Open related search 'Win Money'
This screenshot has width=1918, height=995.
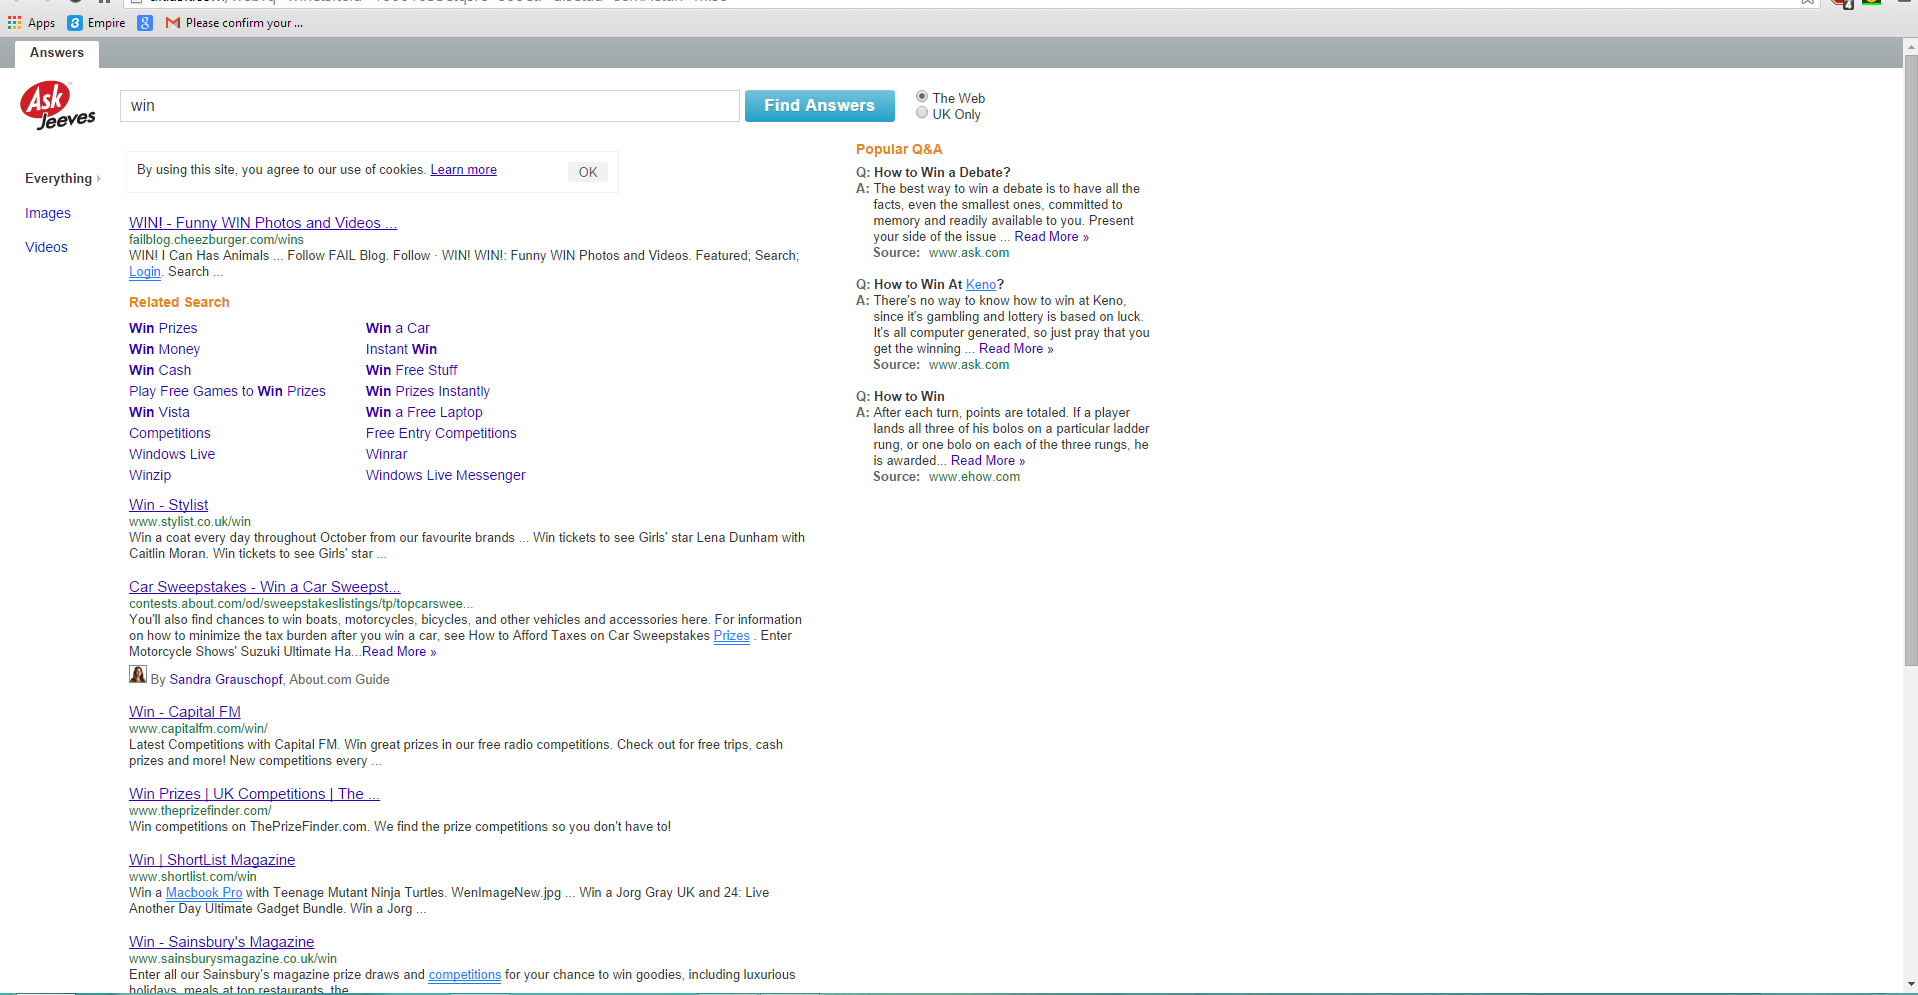point(164,349)
